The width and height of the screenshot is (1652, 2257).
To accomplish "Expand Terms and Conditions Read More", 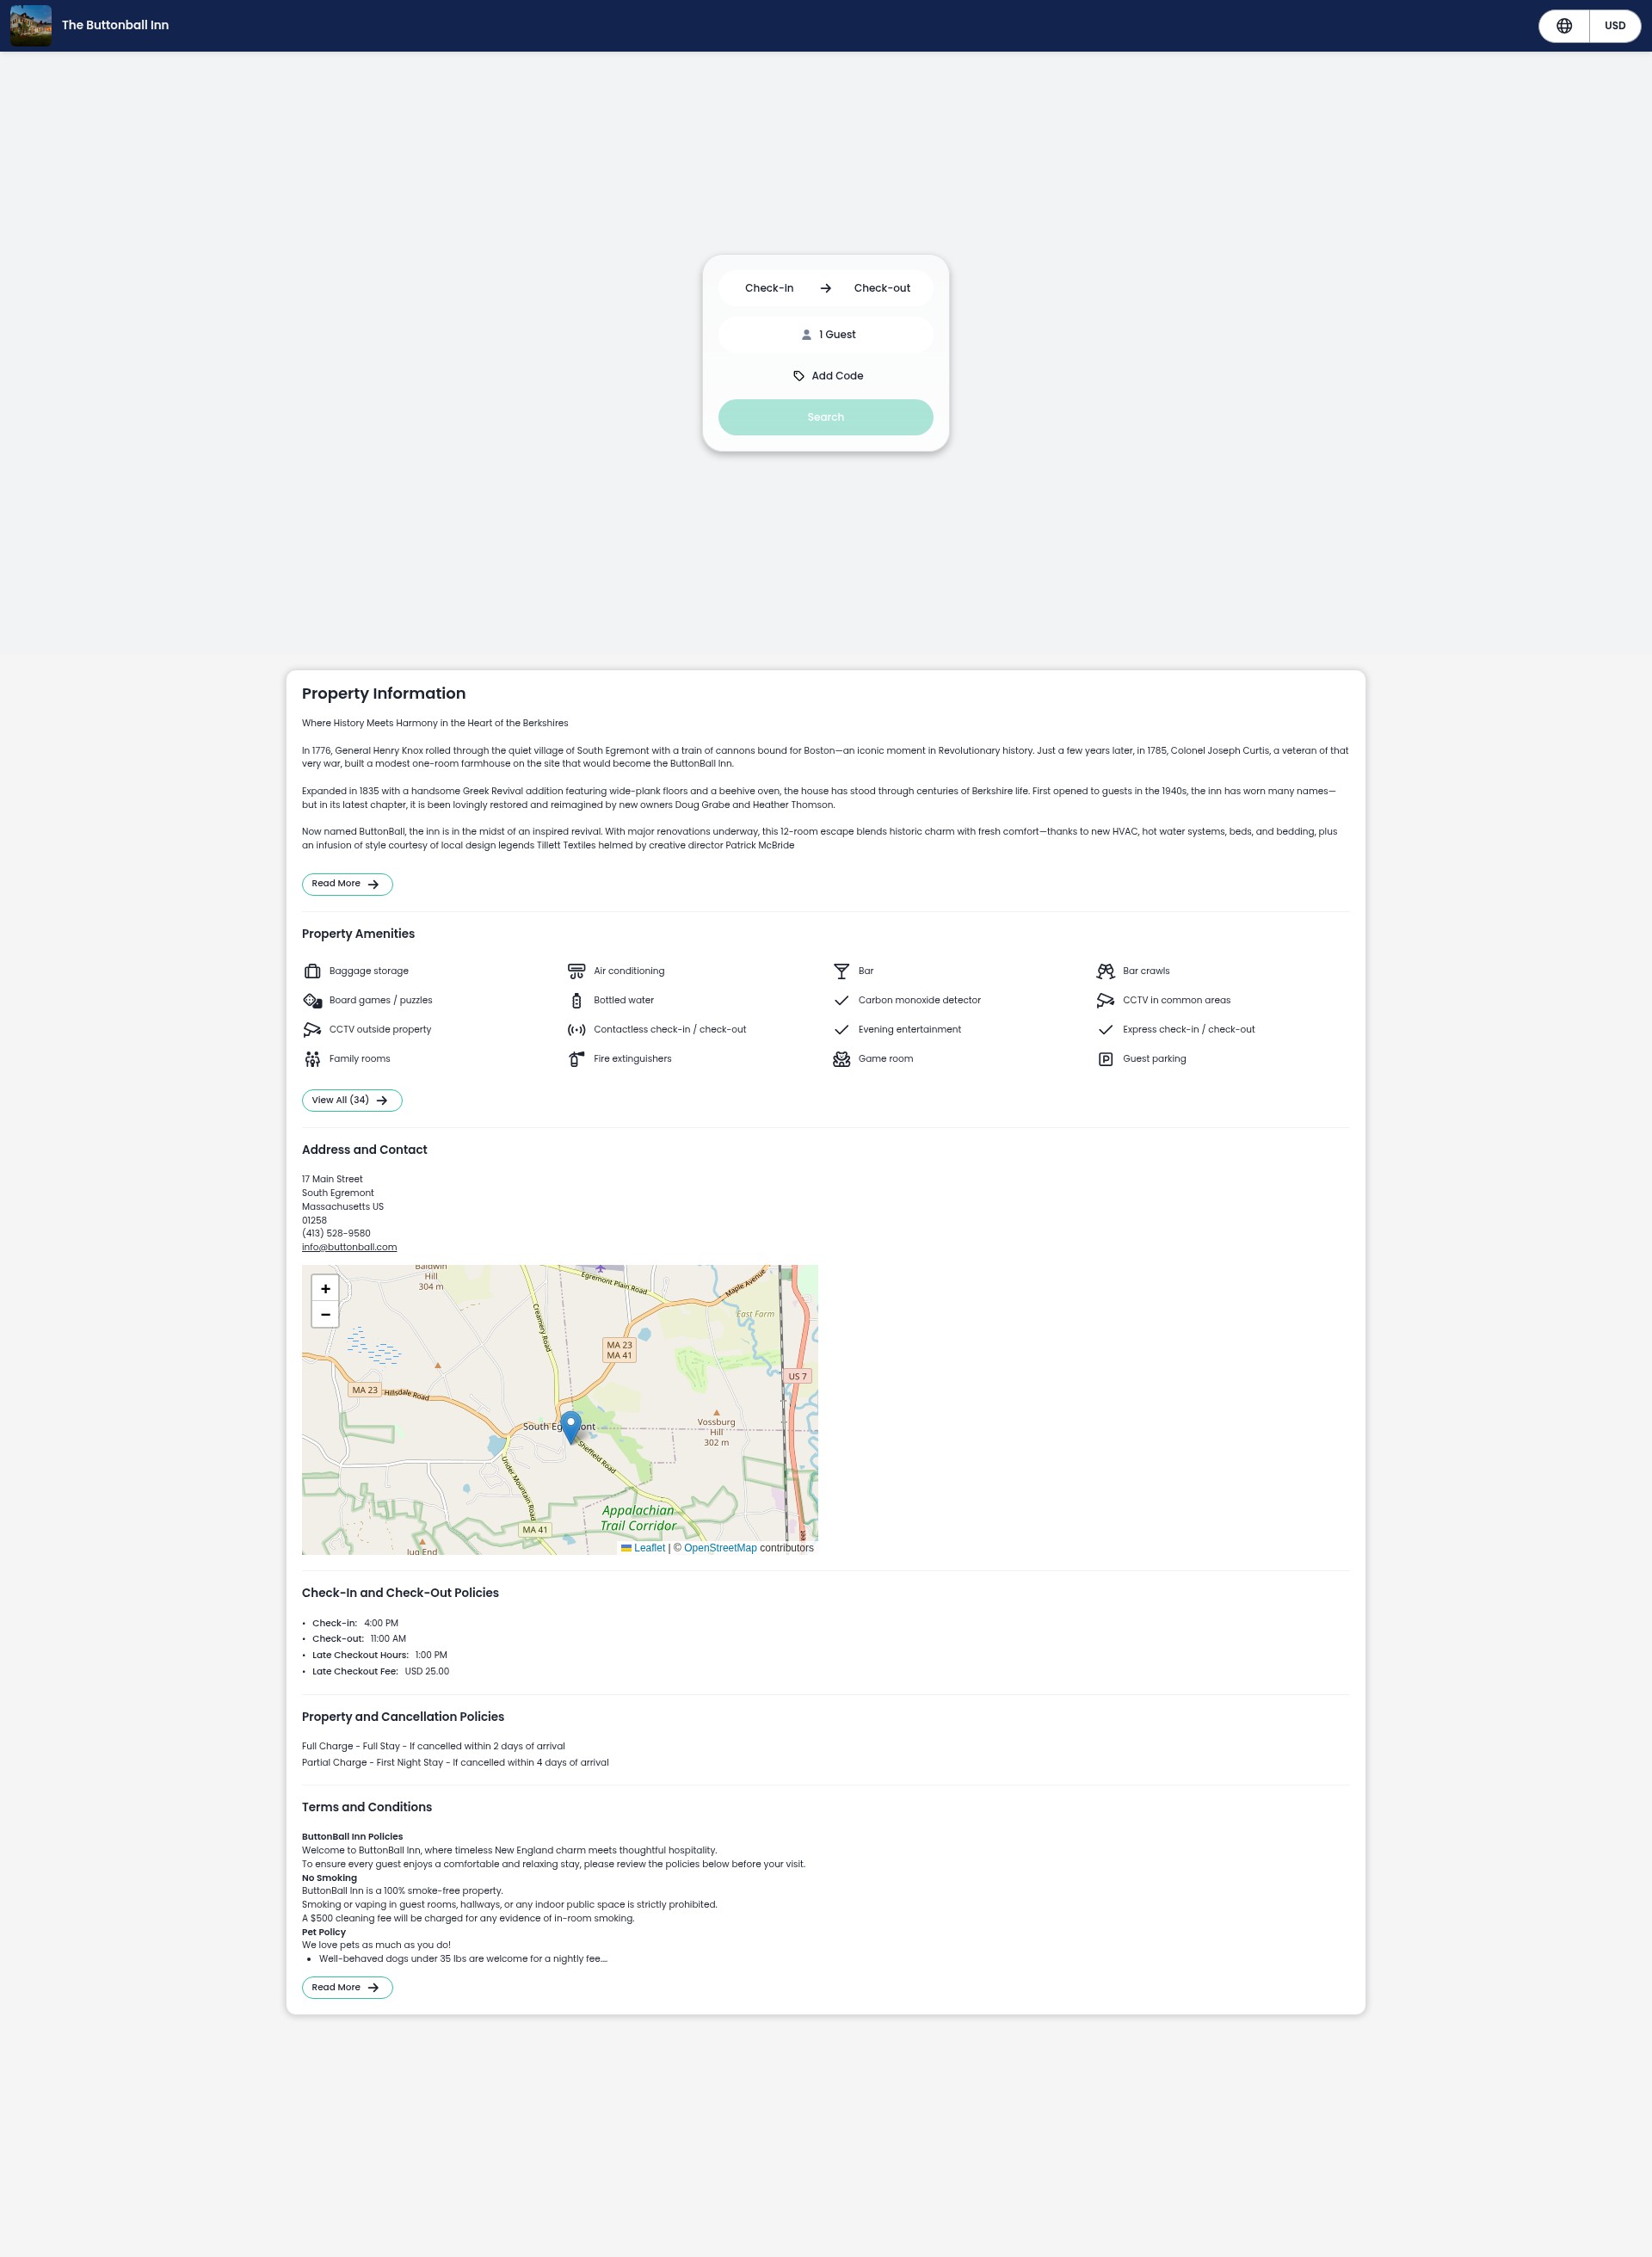I will point(347,1988).
